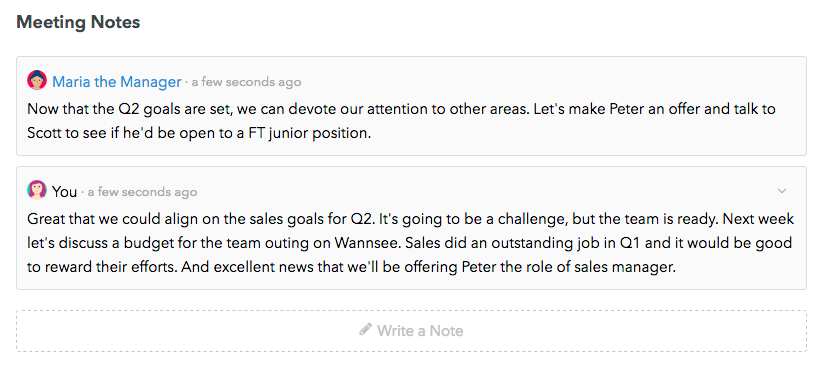Viewport: 826px width, 370px height.
Task: Click the line mentioning team outing on Wannsee
Action: click(409, 243)
